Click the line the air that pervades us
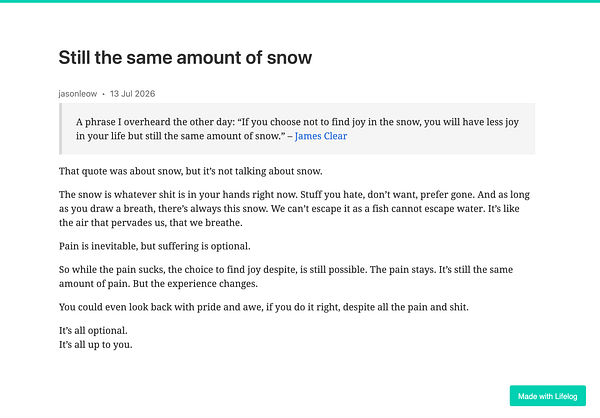The width and height of the screenshot is (600, 418). tap(150, 223)
